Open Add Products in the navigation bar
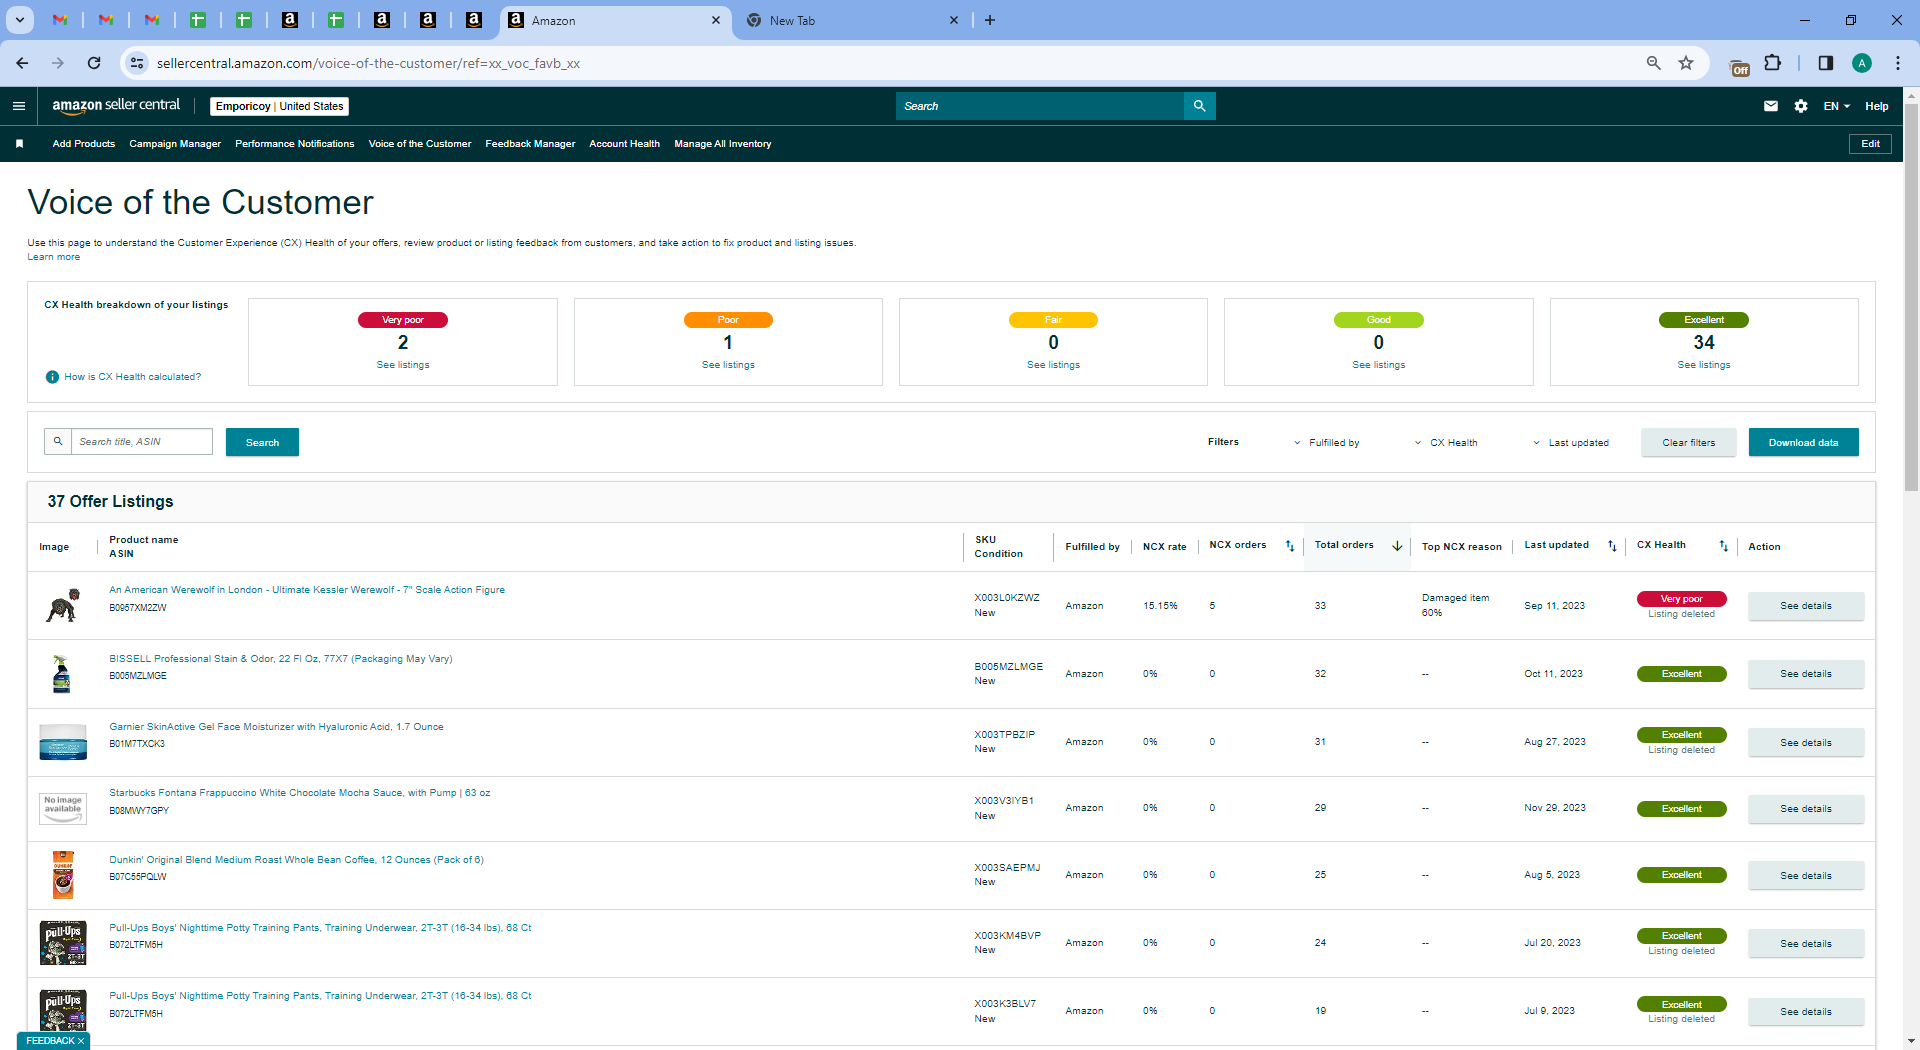 84,144
